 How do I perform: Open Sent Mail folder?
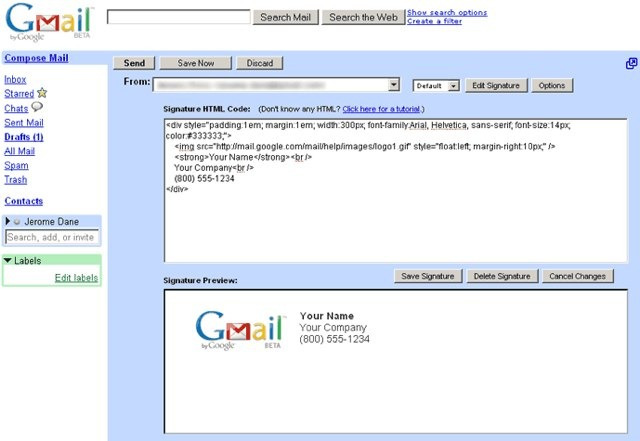[24, 122]
